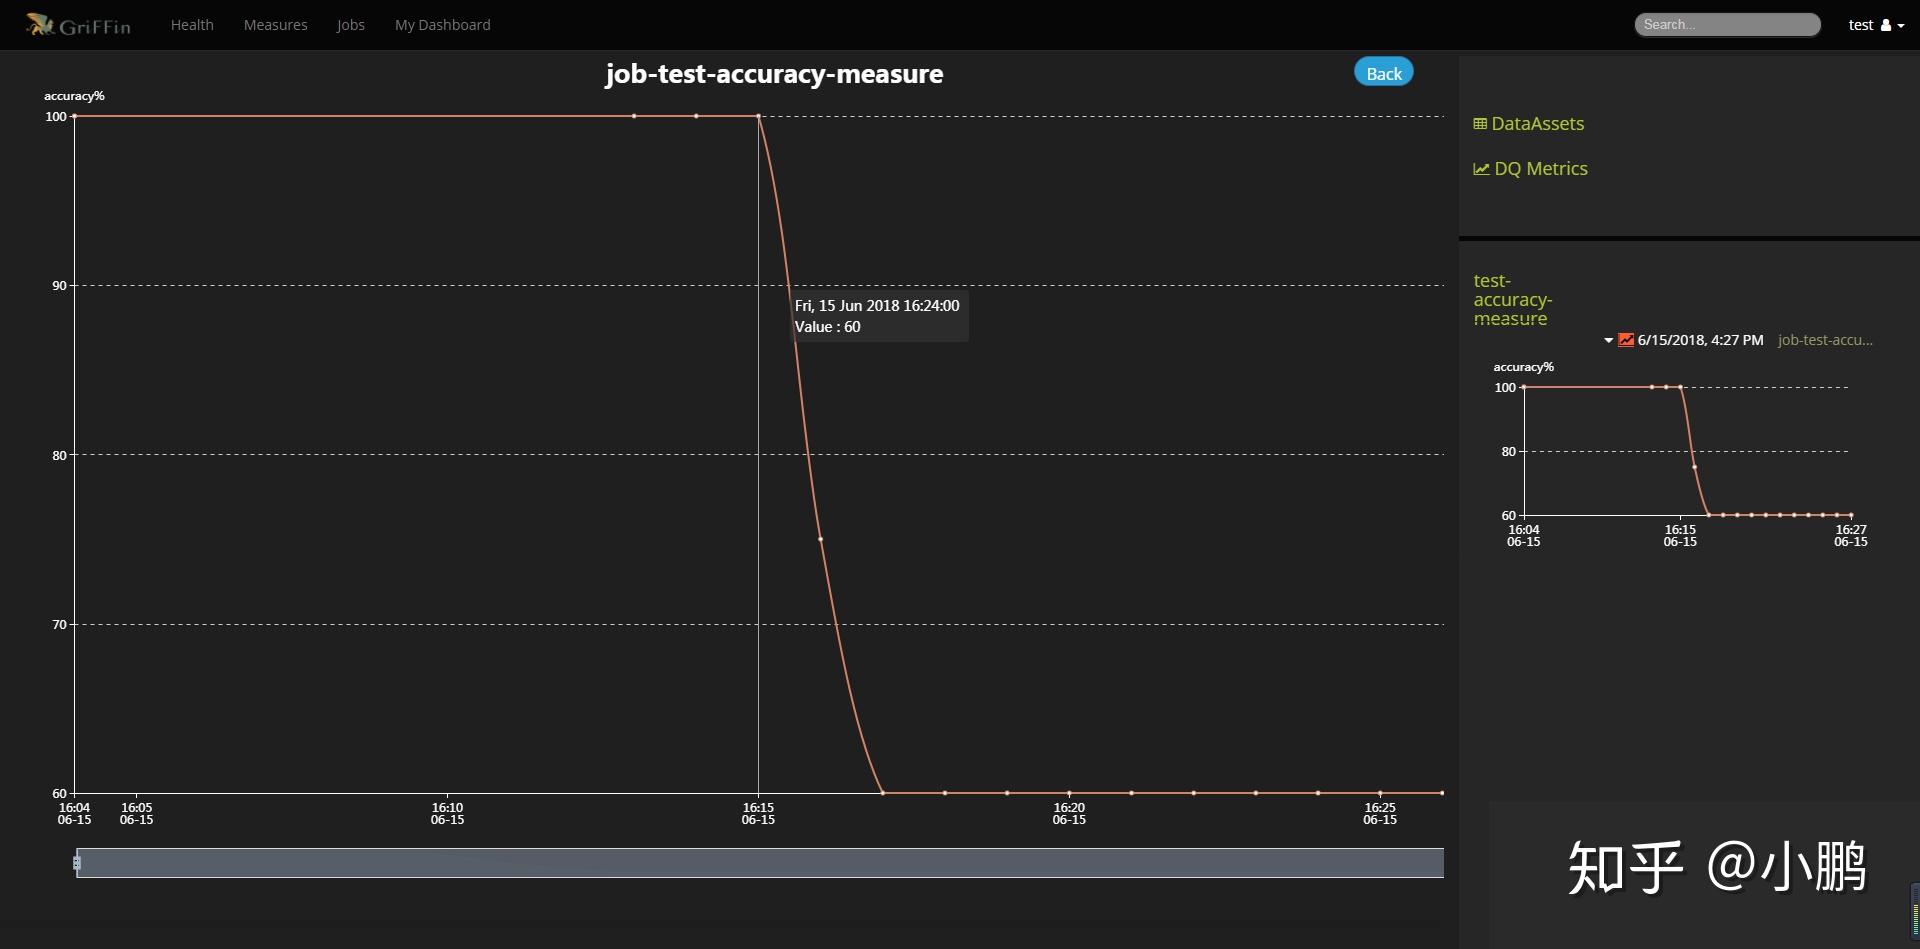This screenshot has width=1920, height=949.
Task: Click the user profile icon
Action: 1886,25
